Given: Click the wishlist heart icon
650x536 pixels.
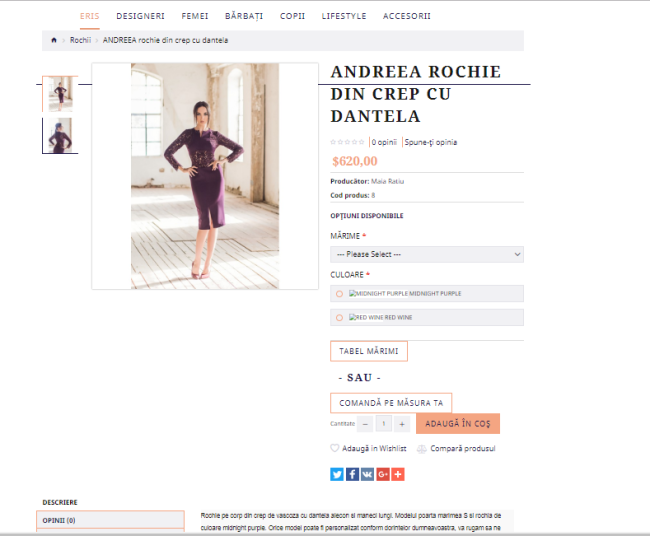Looking at the screenshot, I should (335, 448).
